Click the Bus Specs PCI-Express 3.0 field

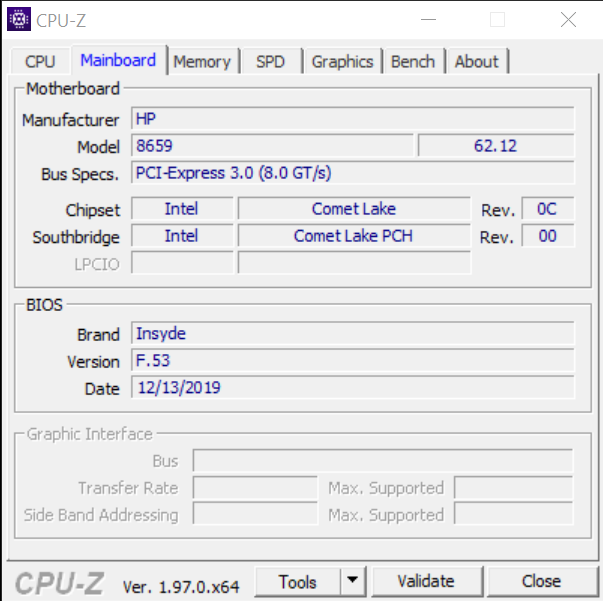[353, 173]
